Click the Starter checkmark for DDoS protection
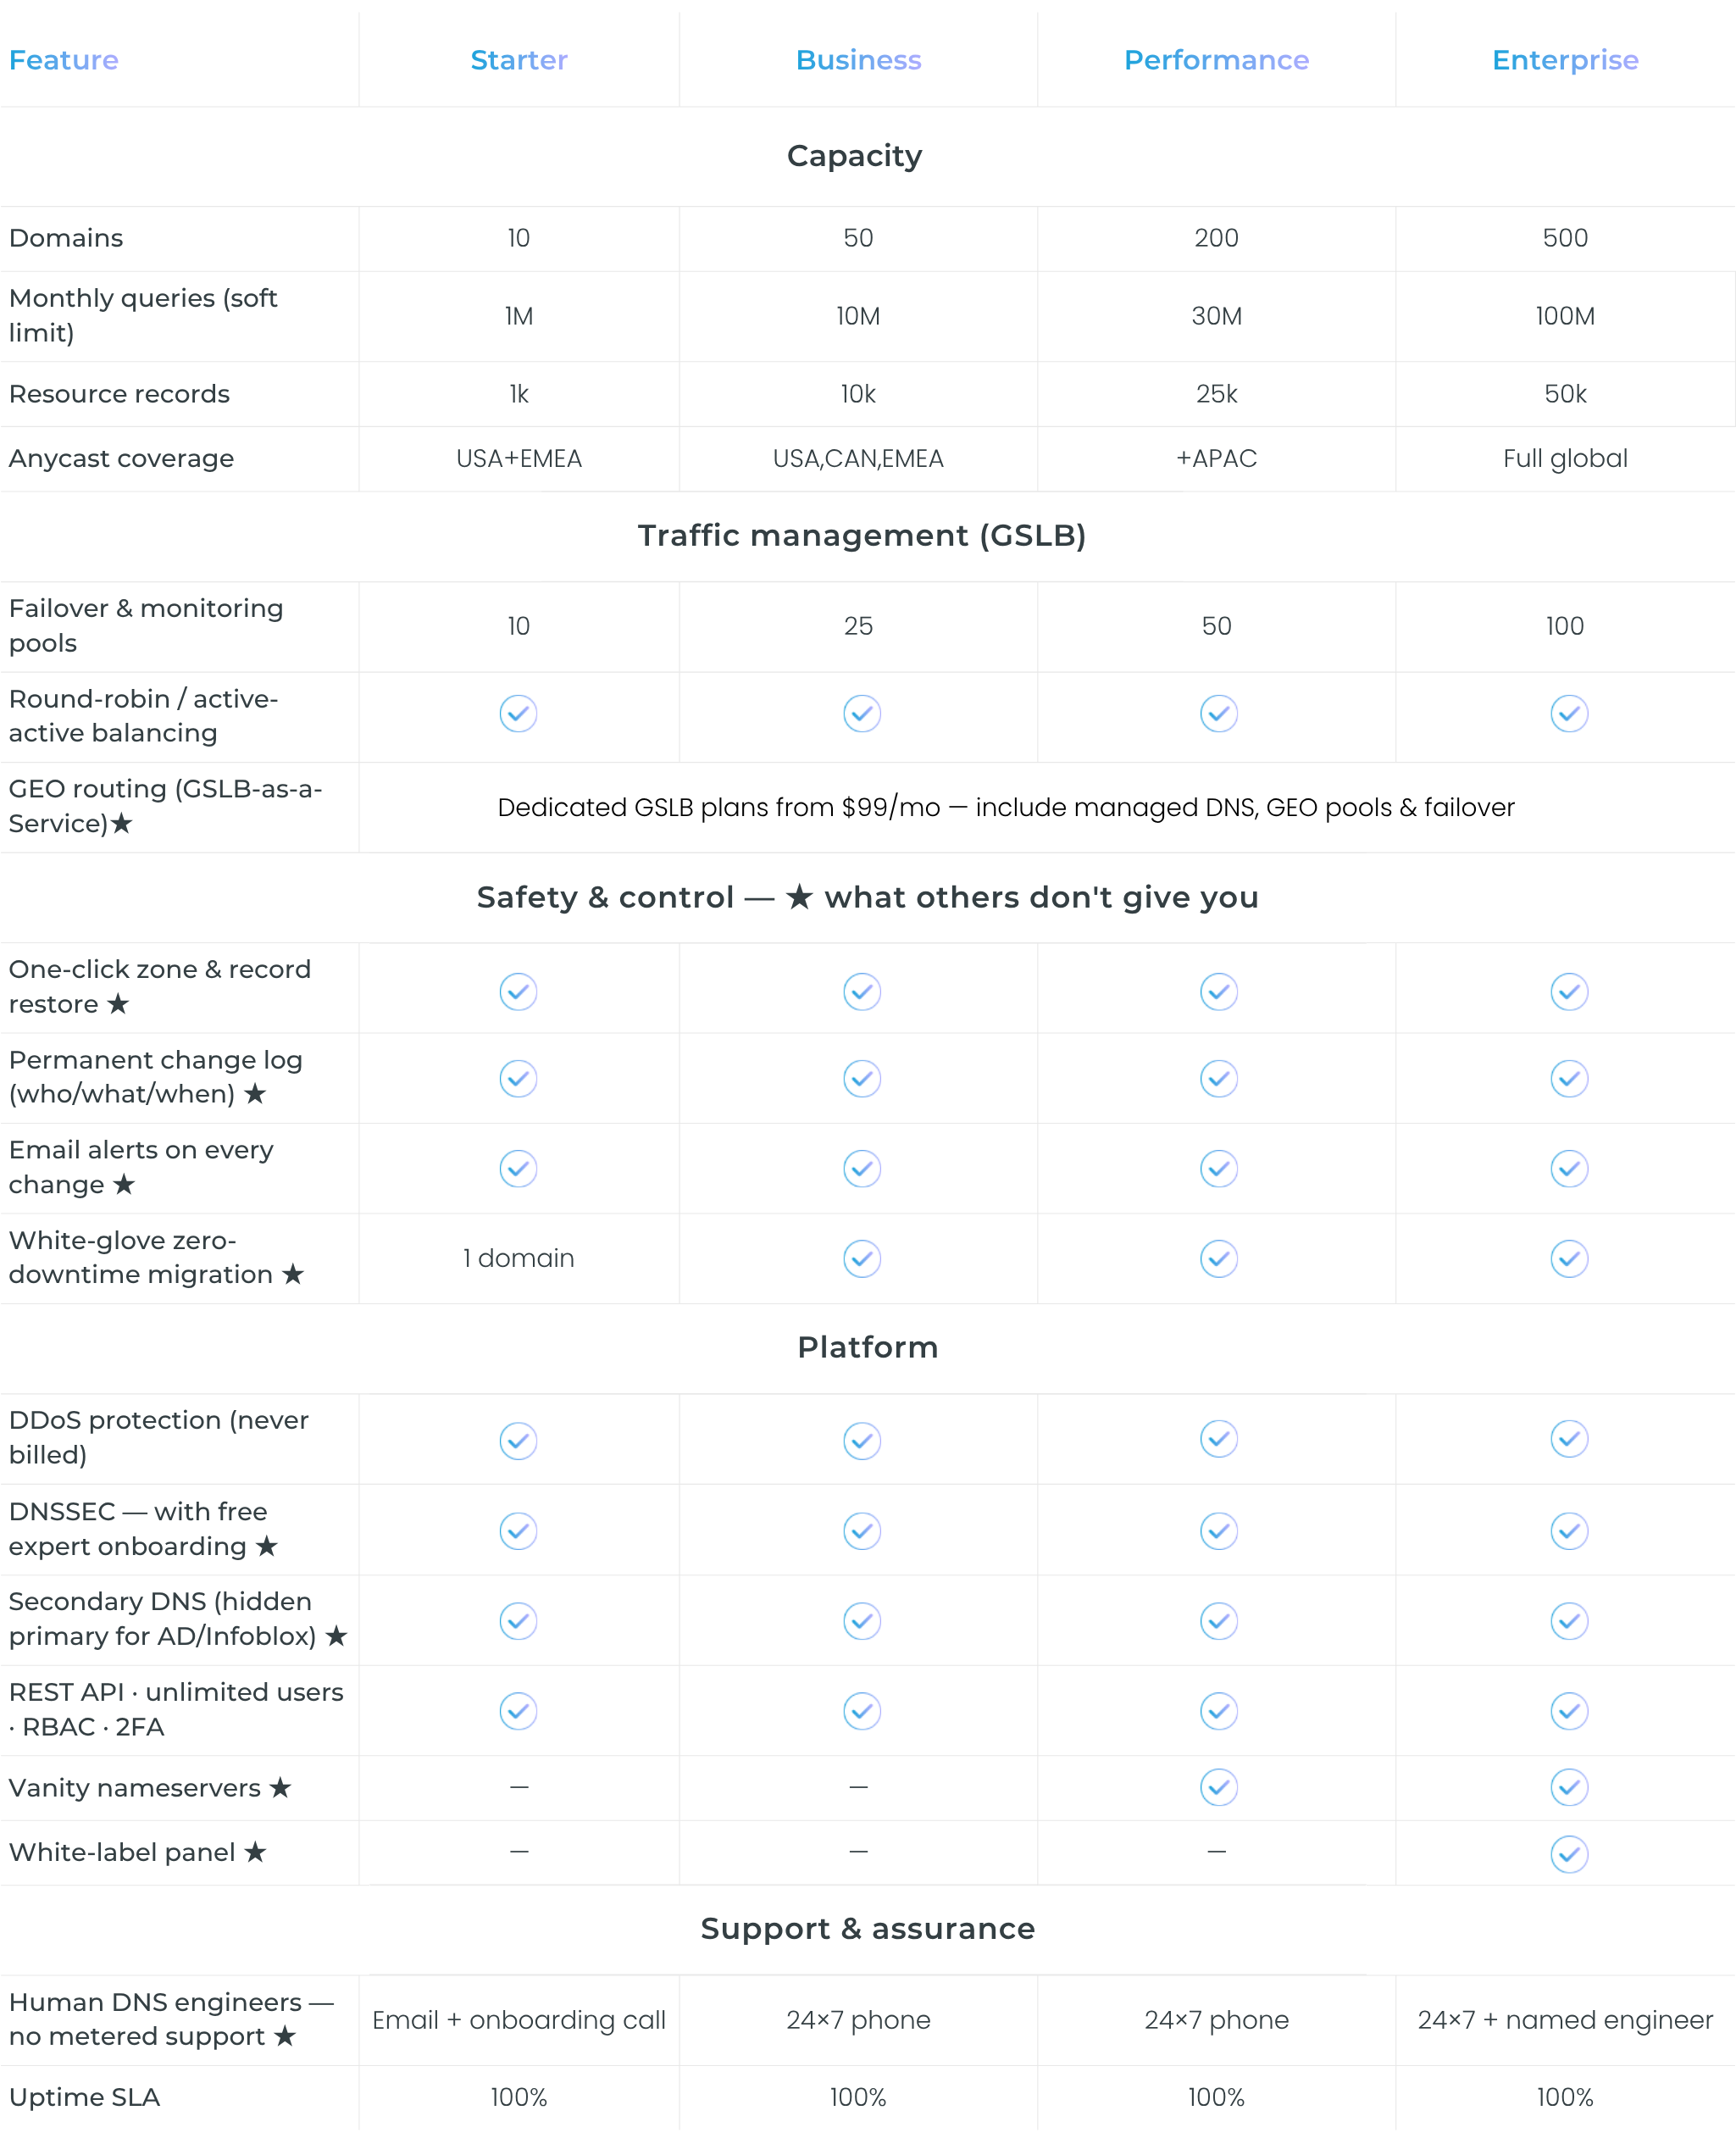The height and width of the screenshot is (2155, 1736). 518,1441
